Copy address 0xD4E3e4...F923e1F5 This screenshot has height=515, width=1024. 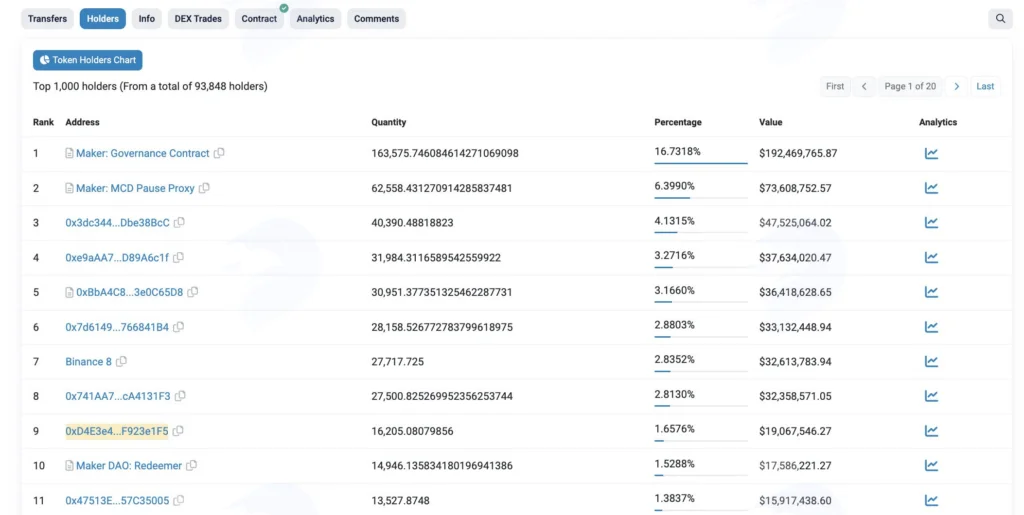(178, 431)
